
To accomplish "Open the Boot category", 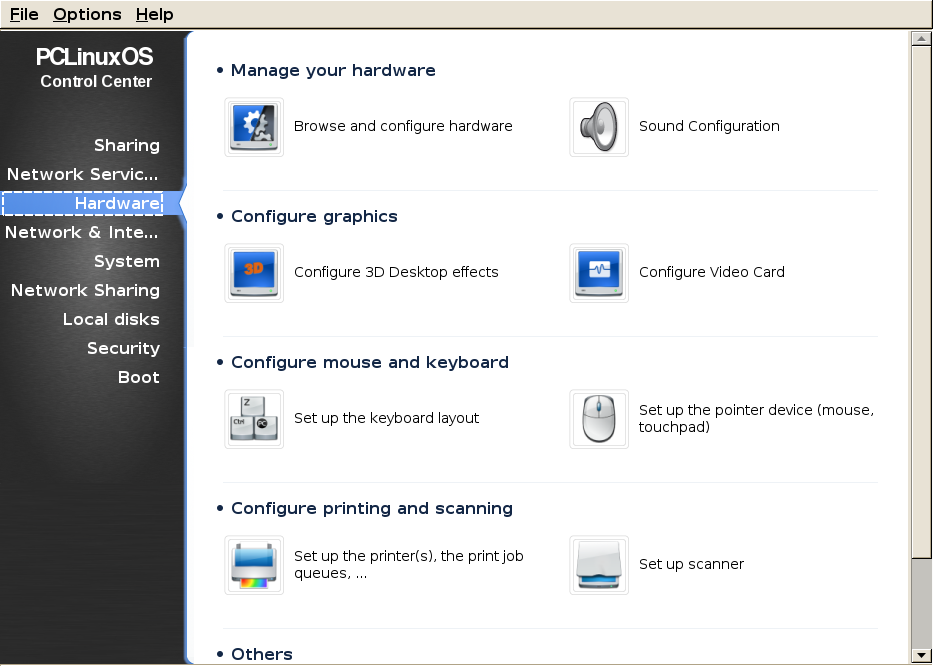I will pos(139,377).
